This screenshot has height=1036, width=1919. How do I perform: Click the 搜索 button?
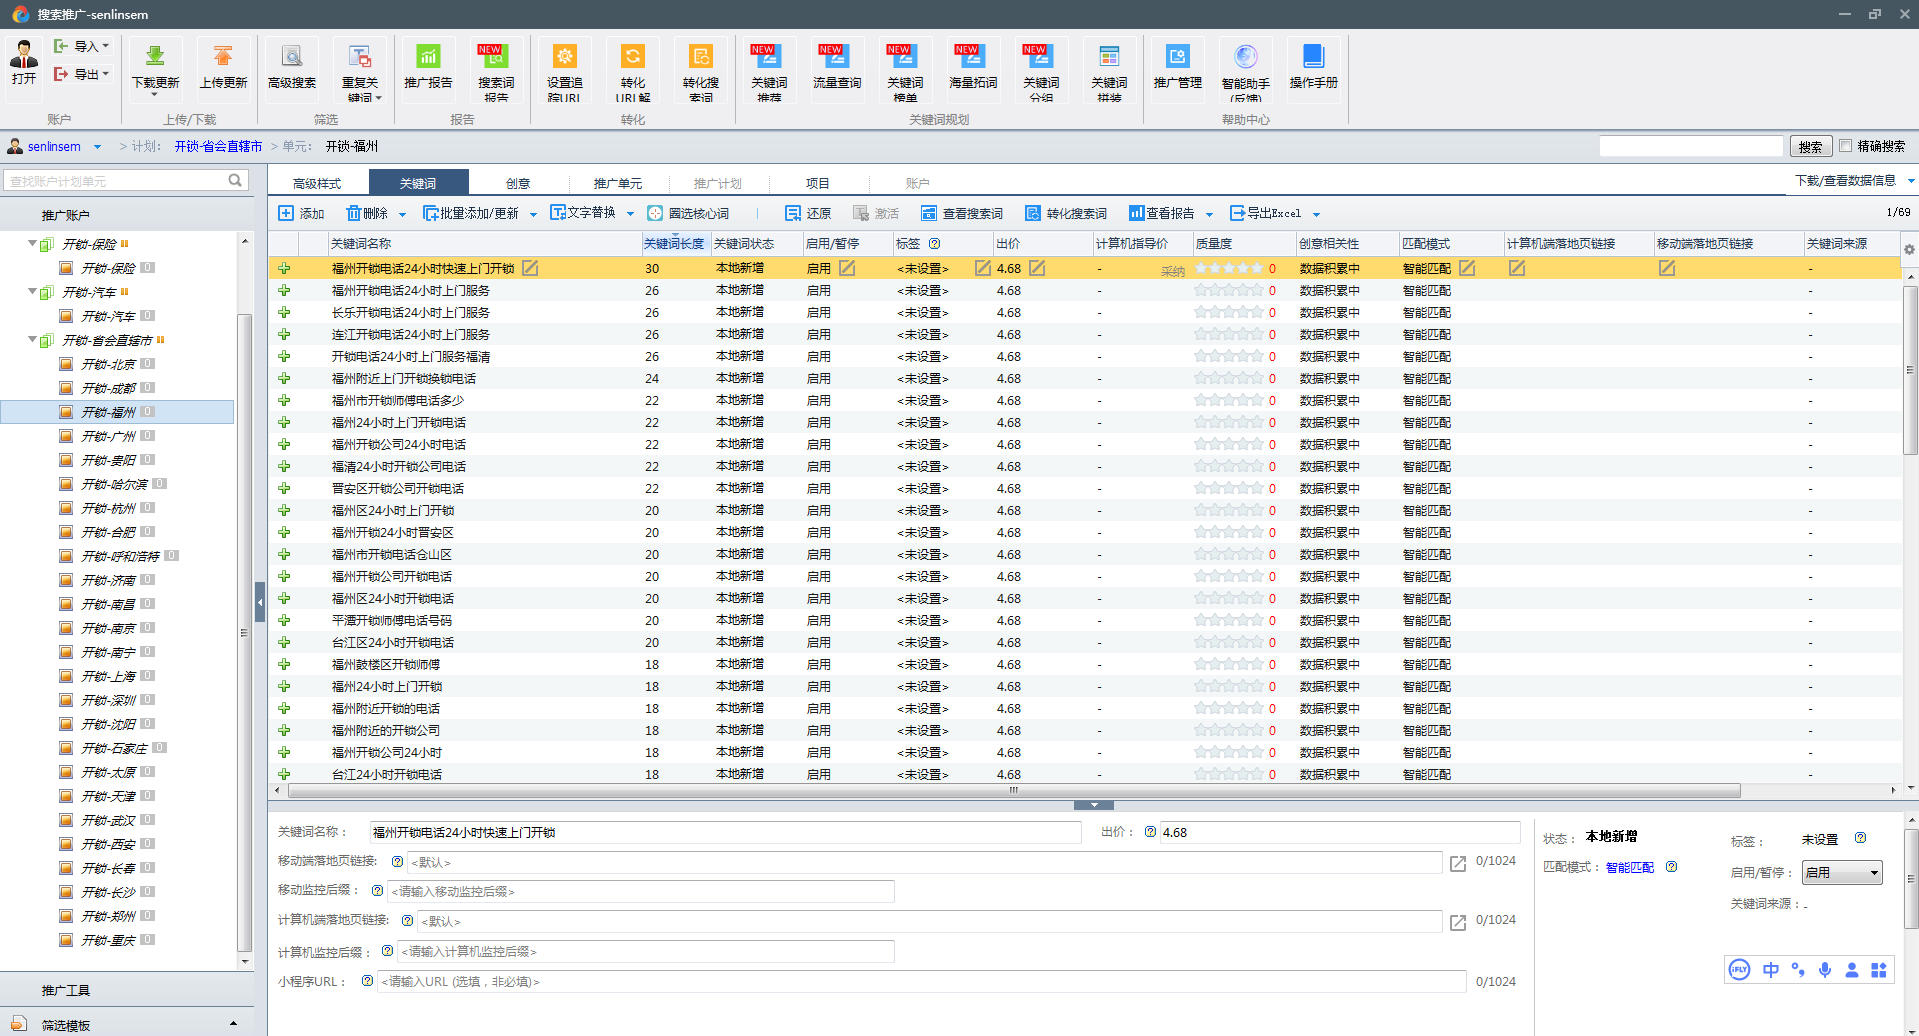pyautogui.click(x=1810, y=147)
